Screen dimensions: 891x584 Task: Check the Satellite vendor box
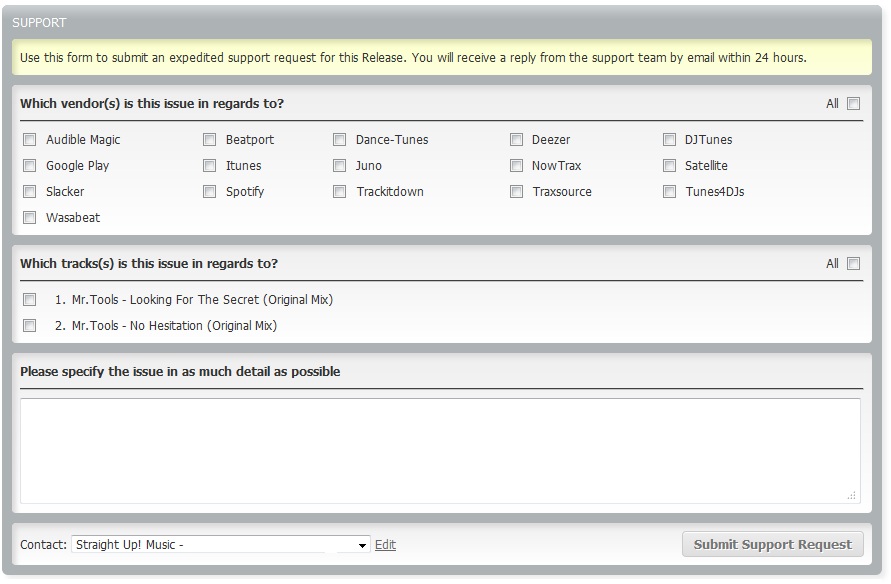click(669, 166)
